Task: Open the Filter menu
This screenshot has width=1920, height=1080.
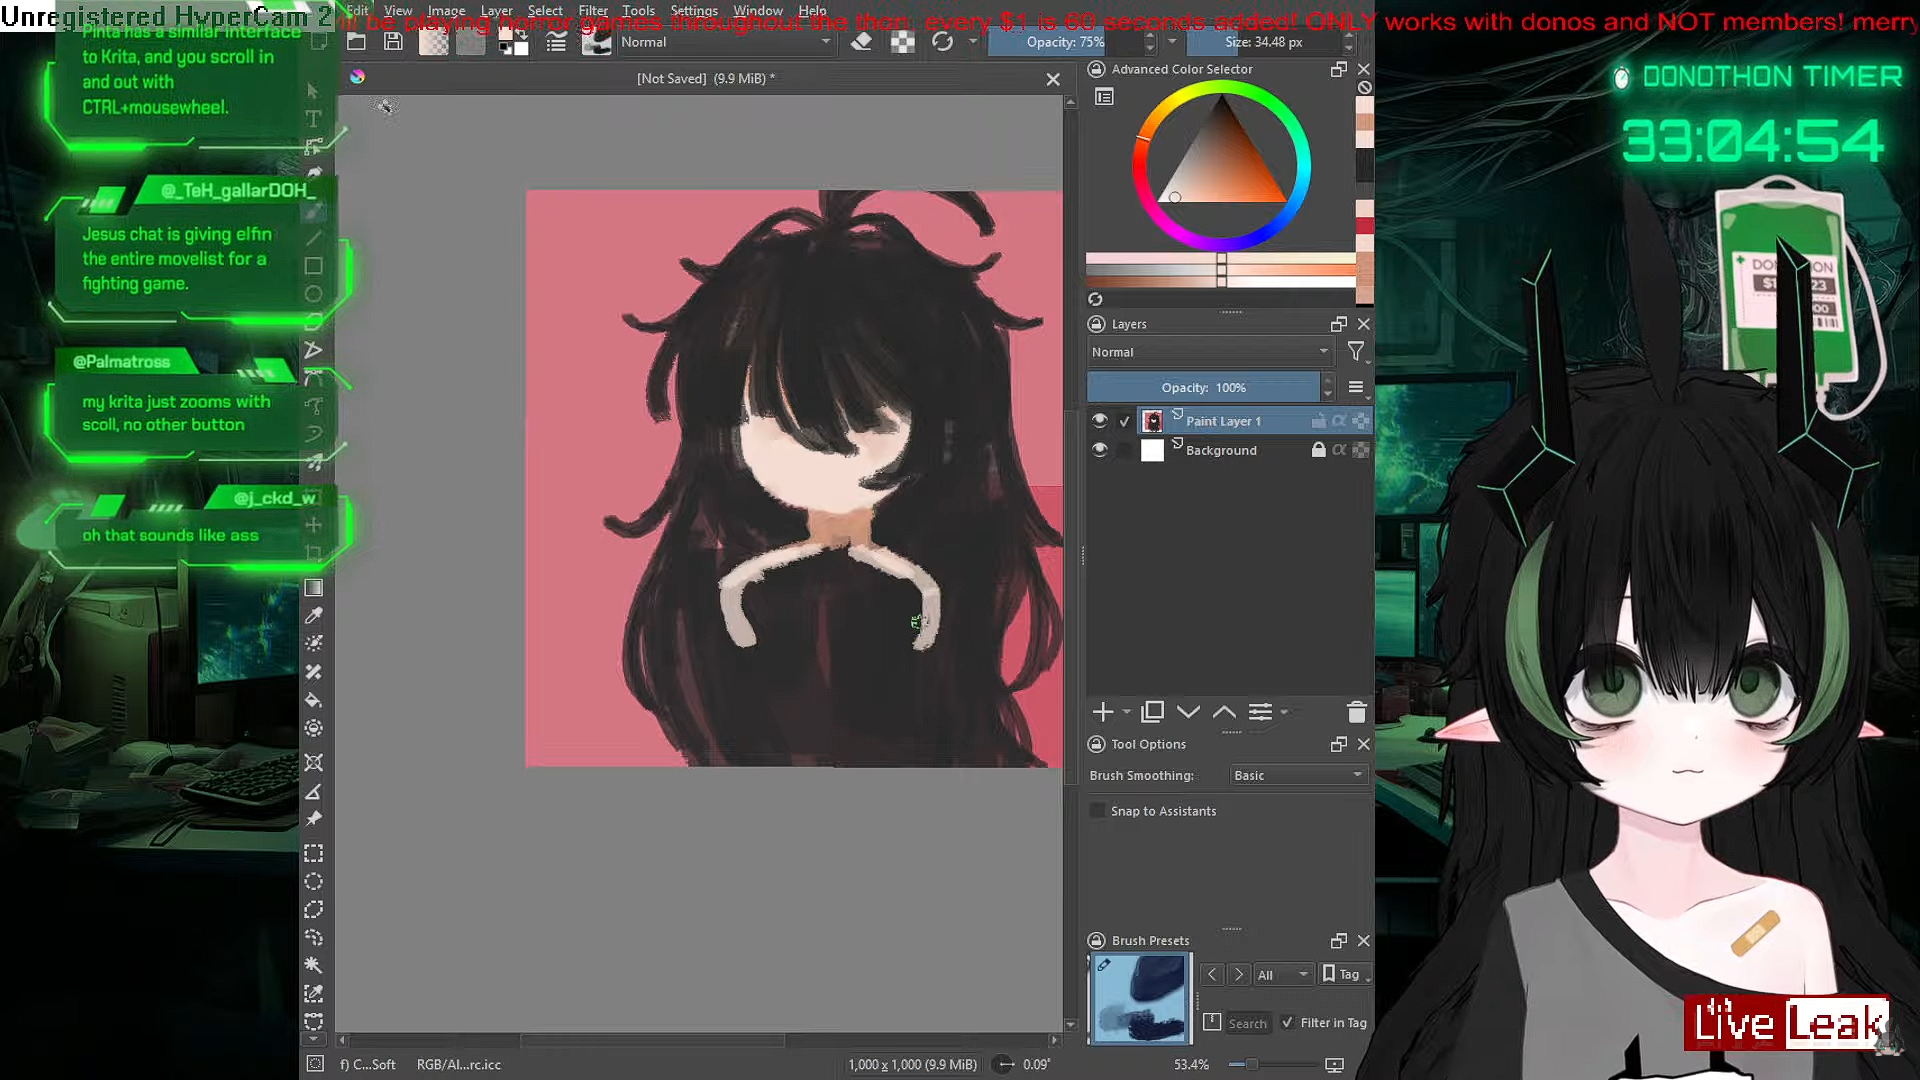Action: pos(592,11)
